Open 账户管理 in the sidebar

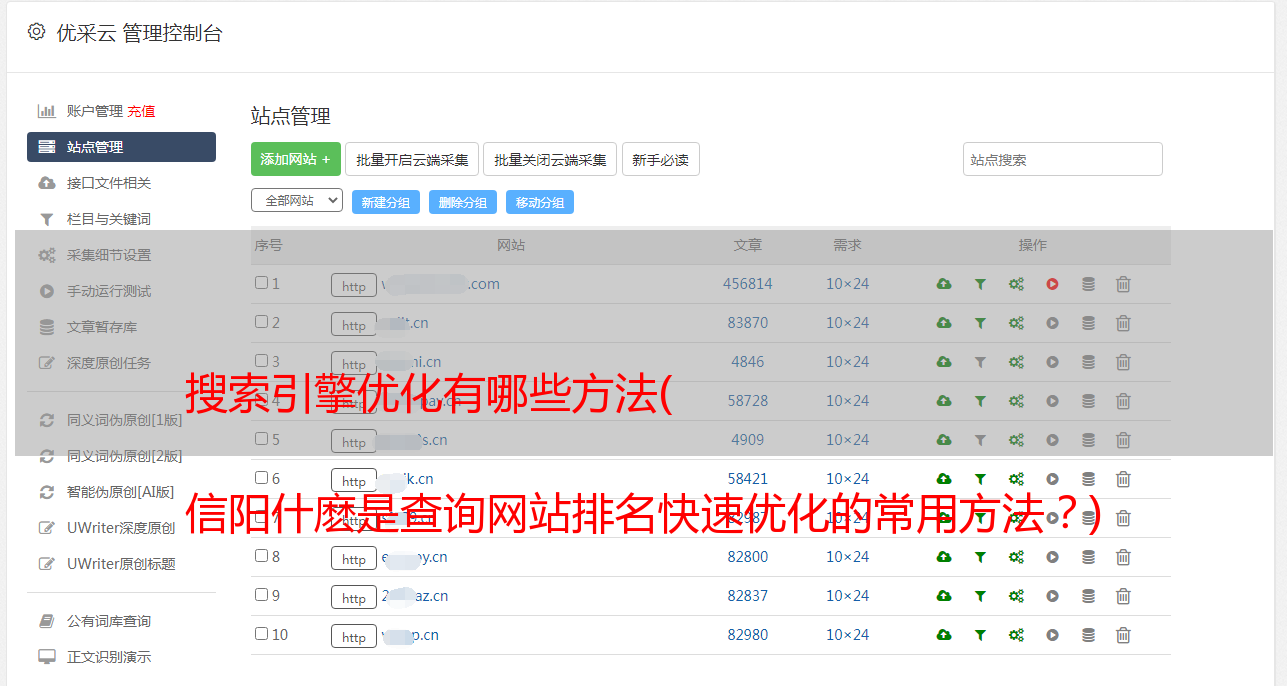point(95,111)
